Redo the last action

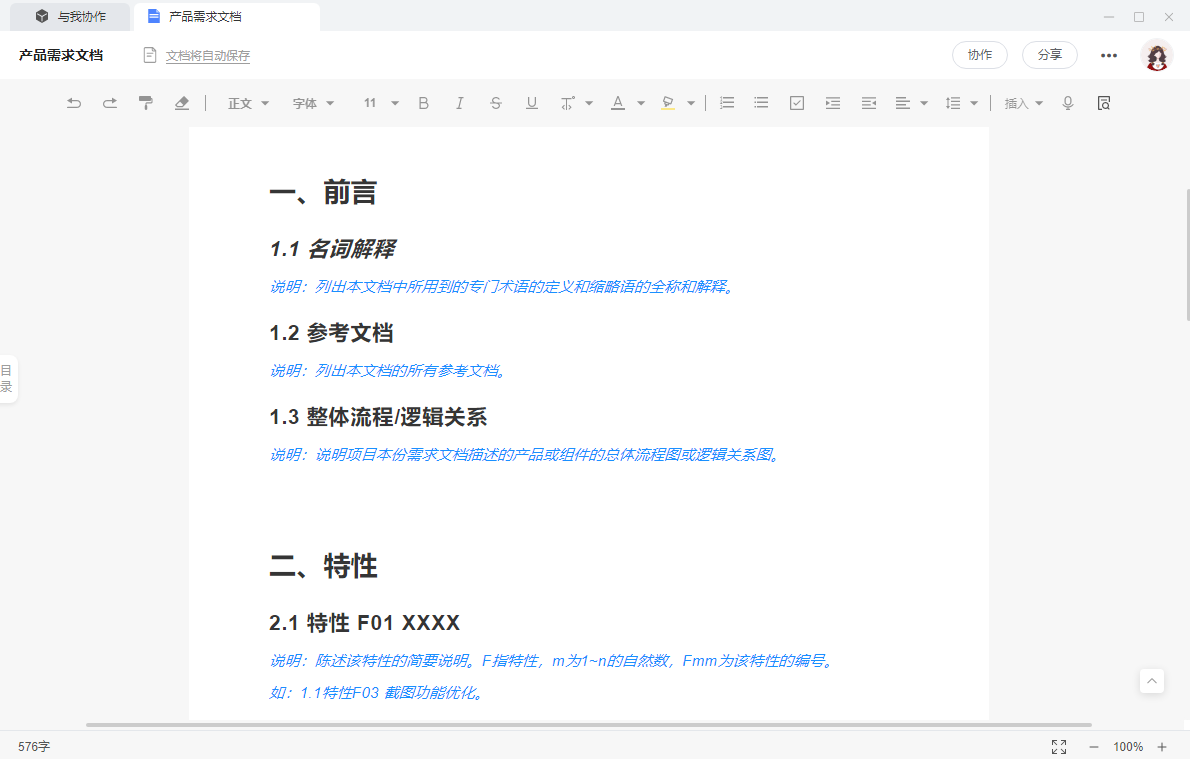click(110, 103)
